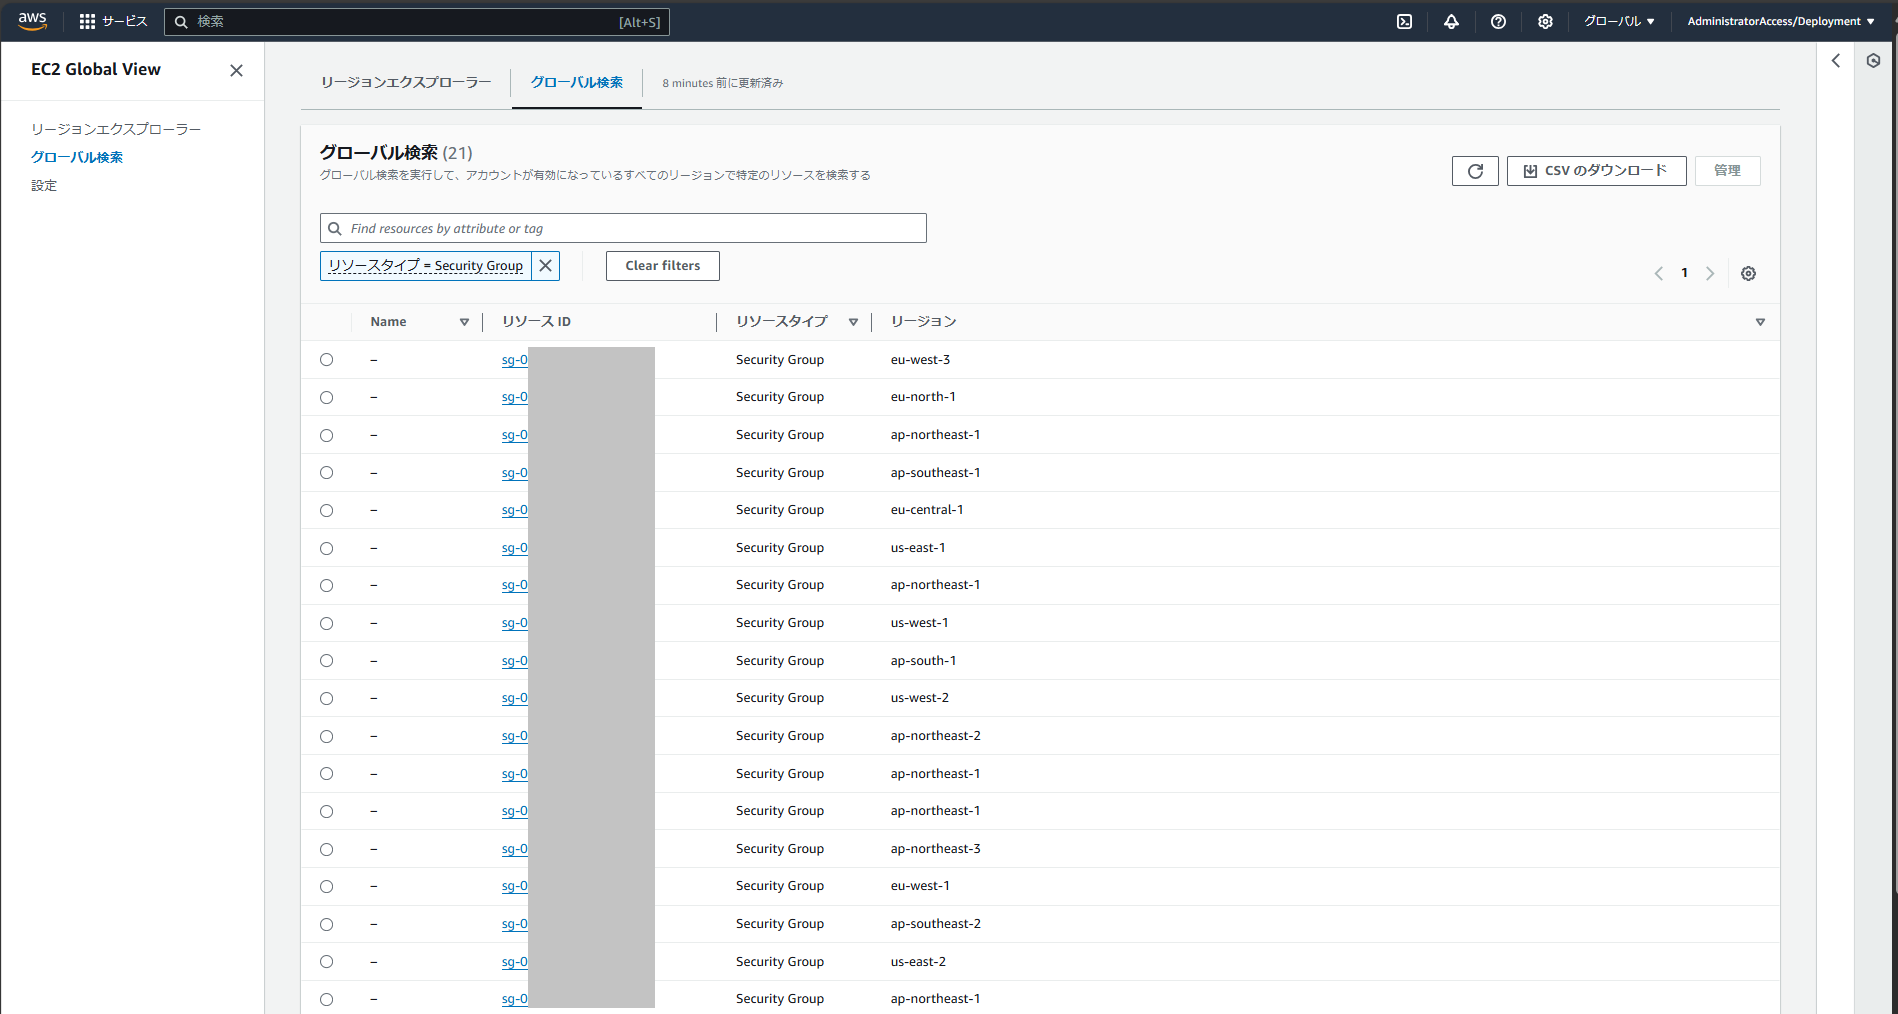Open the top bar settings gear
This screenshot has width=1898, height=1014.
coord(1545,21)
